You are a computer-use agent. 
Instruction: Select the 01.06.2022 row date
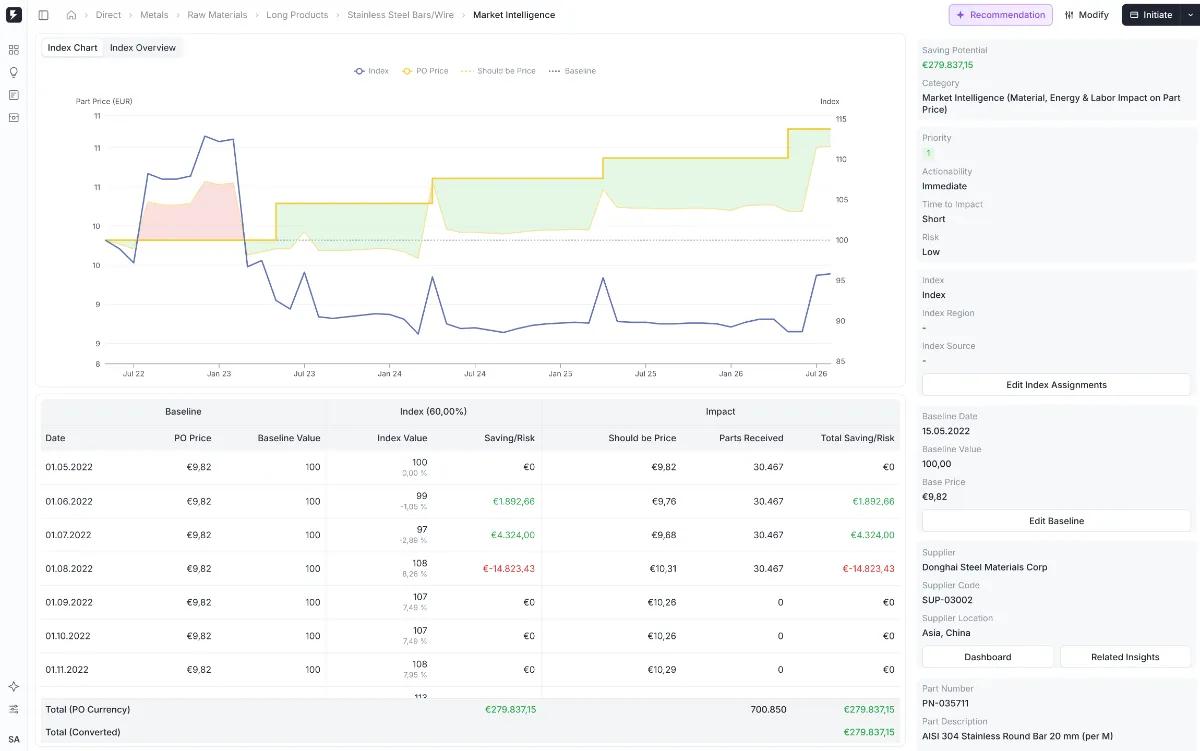coord(69,501)
